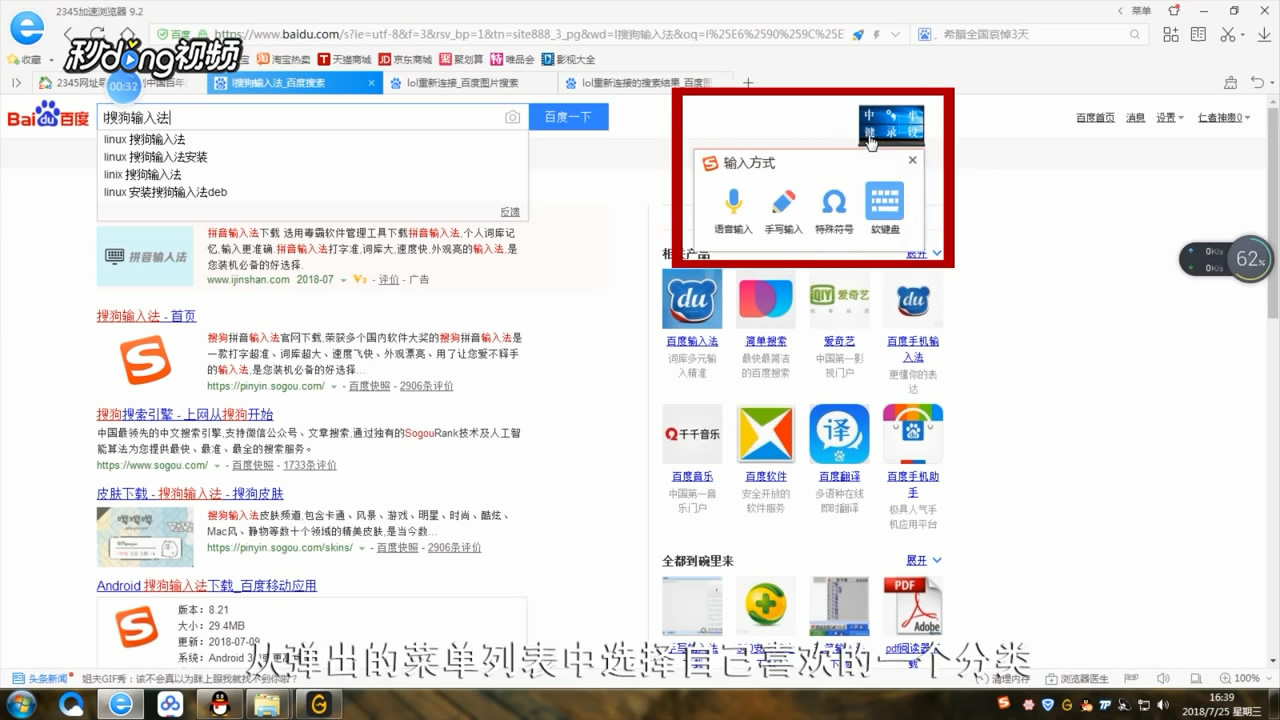1280x720 pixels.
Task: Open the '搜狗输入法 - 首页' result link
Action: click(x=146, y=316)
